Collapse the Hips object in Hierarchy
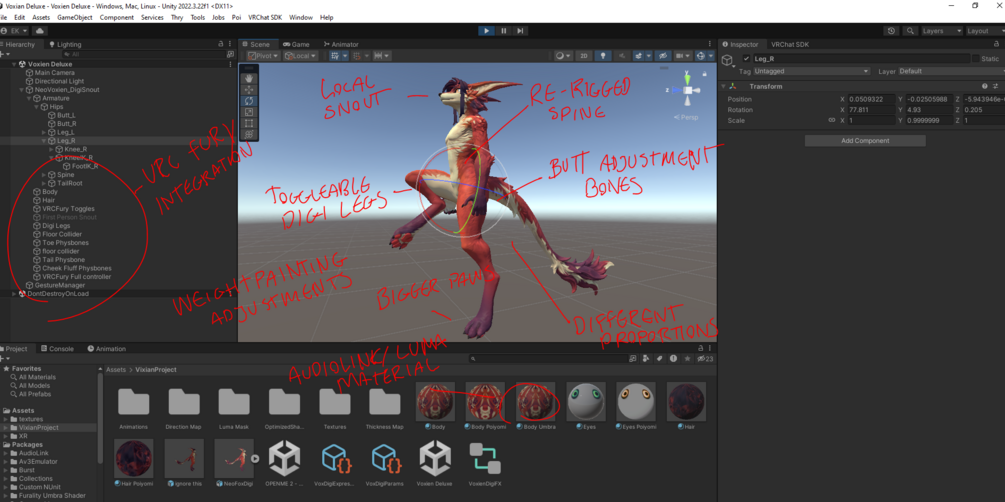The height and width of the screenshot is (502, 1005). [37, 106]
